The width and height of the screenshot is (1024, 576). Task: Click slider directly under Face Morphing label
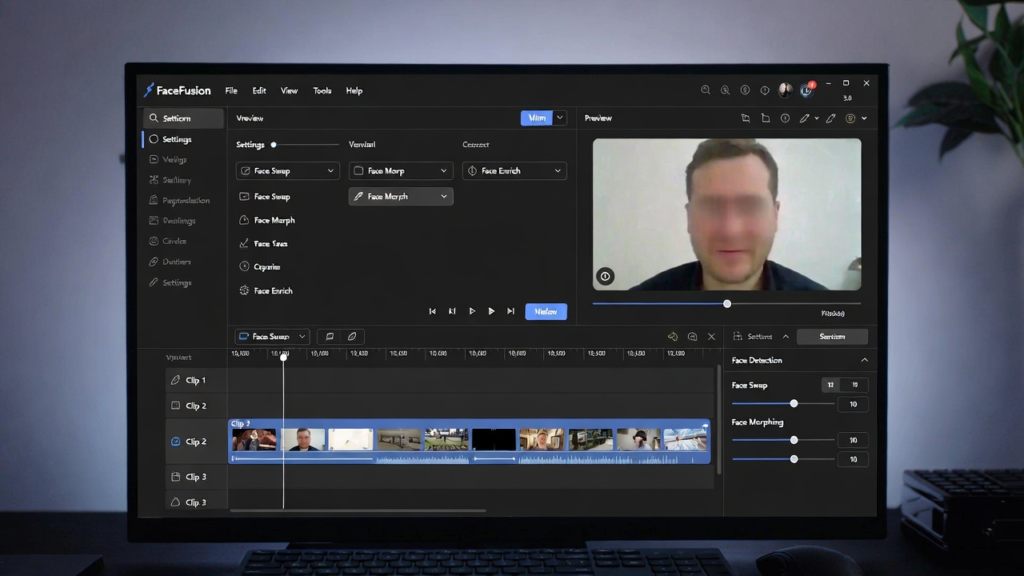(782, 440)
